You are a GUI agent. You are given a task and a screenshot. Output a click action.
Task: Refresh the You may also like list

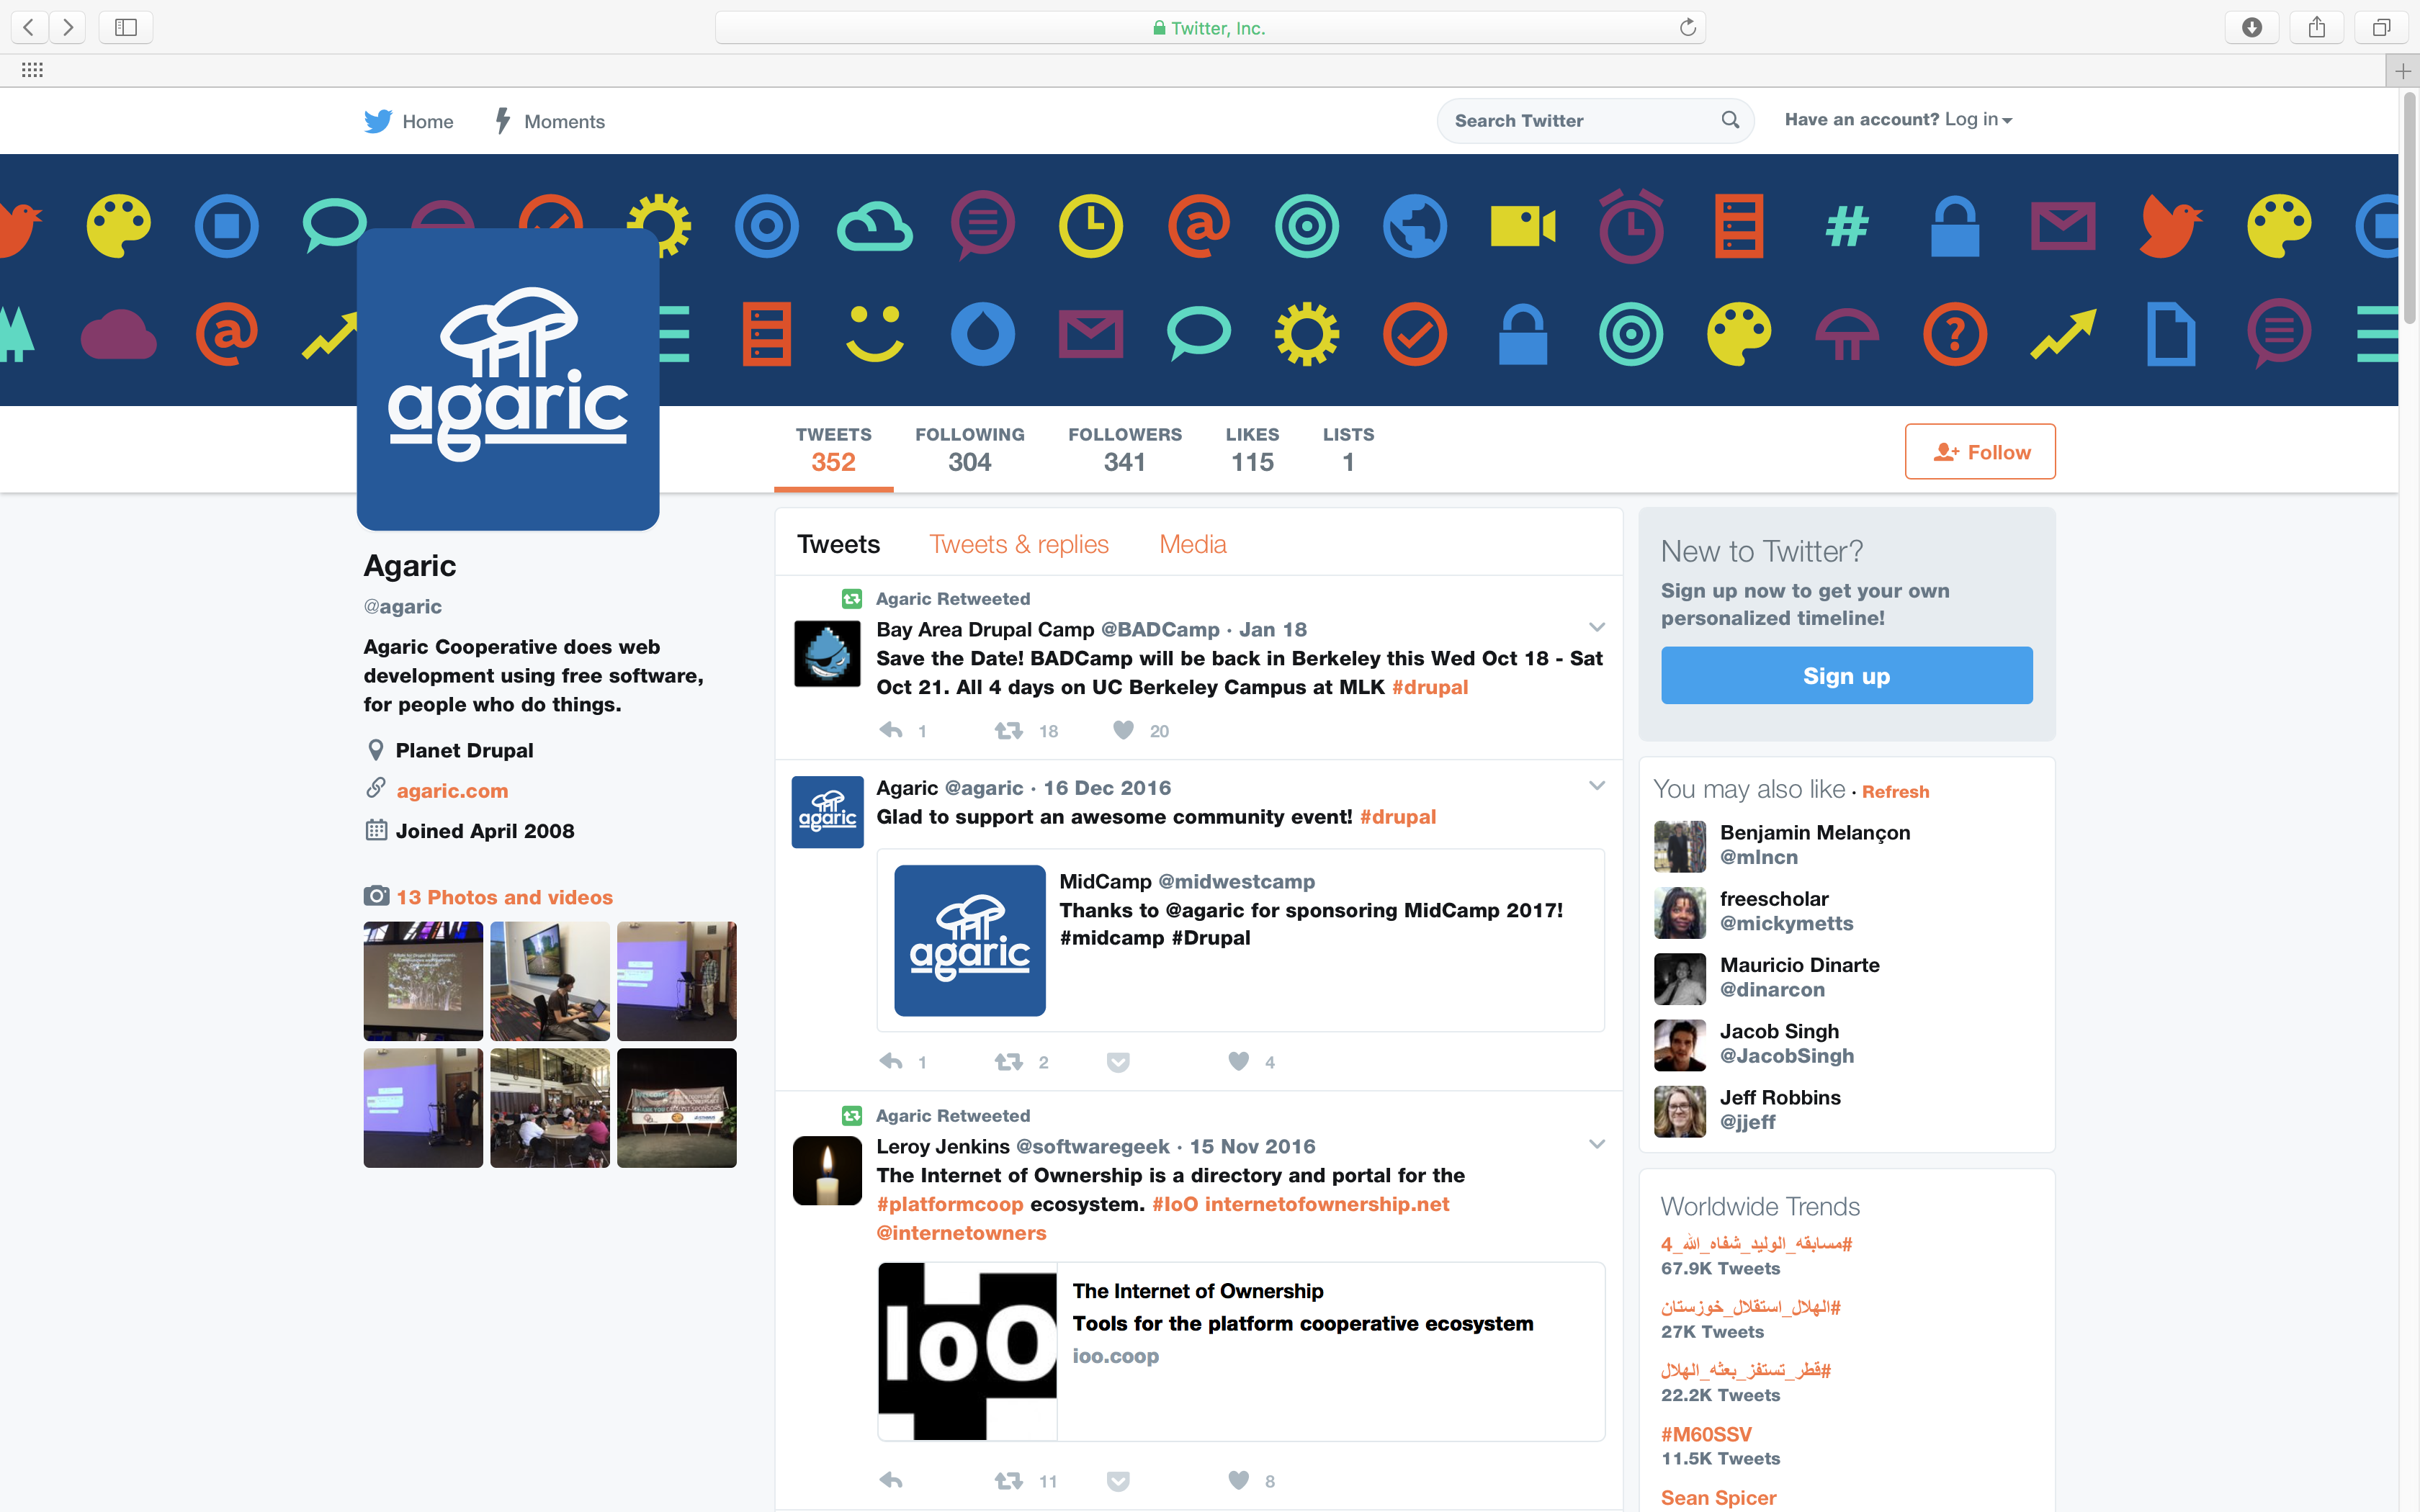(1895, 792)
